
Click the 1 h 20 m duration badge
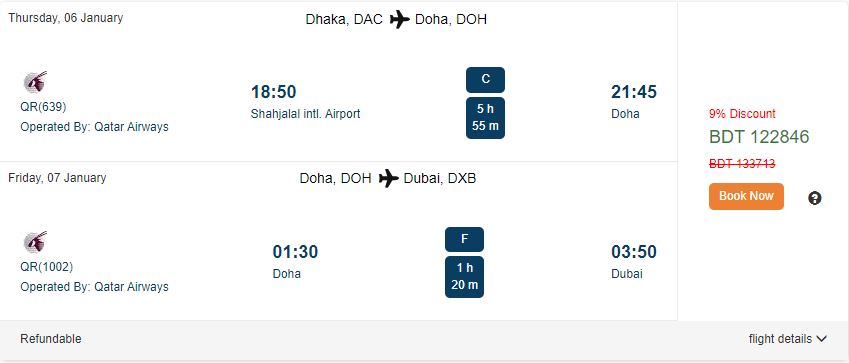(464, 277)
